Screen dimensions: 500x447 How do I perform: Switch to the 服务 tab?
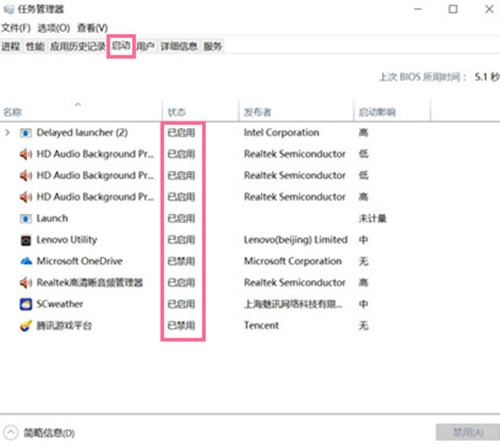pos(213,46)
